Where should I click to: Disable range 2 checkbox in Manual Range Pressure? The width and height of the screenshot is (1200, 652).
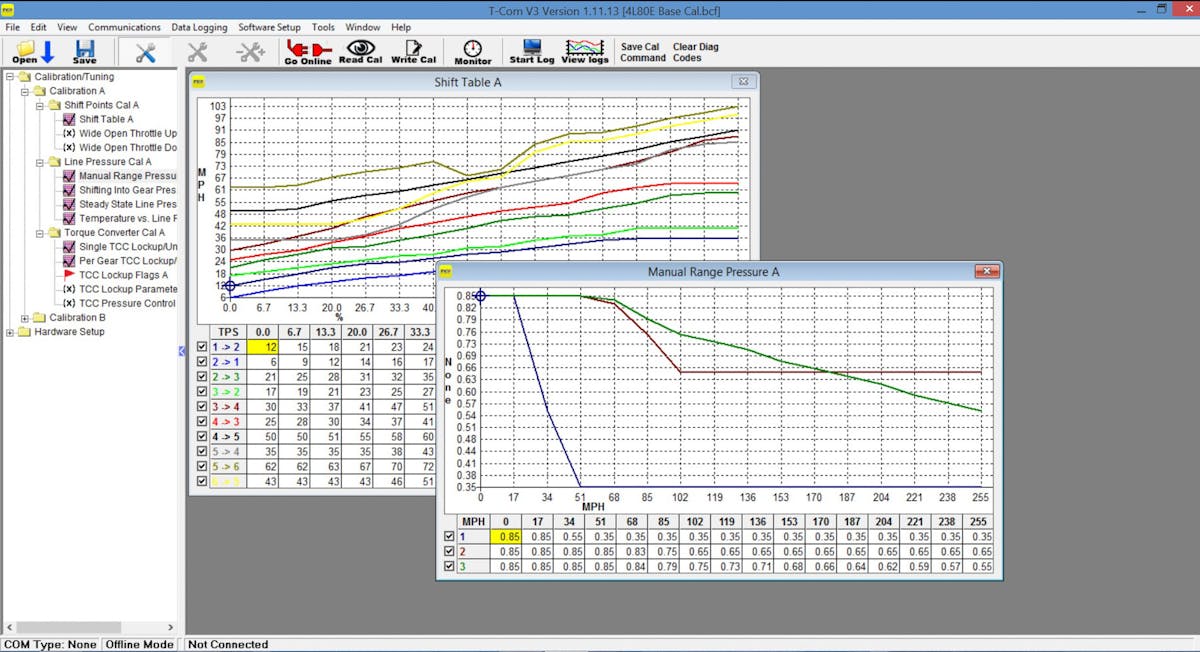pyautogui.click(x=448, y=551)
